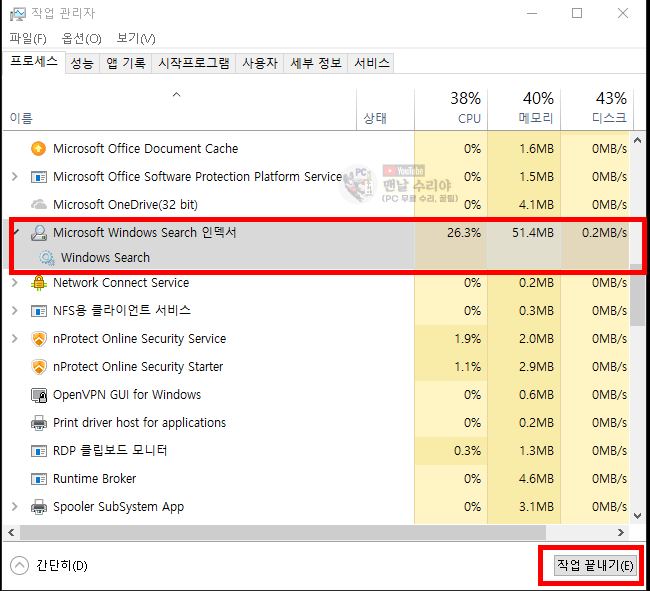The height and width of the screenshot is (591, 650).
Task: Expand Microsoft Office Software Protection Platform Service
Action: [15, 177]
